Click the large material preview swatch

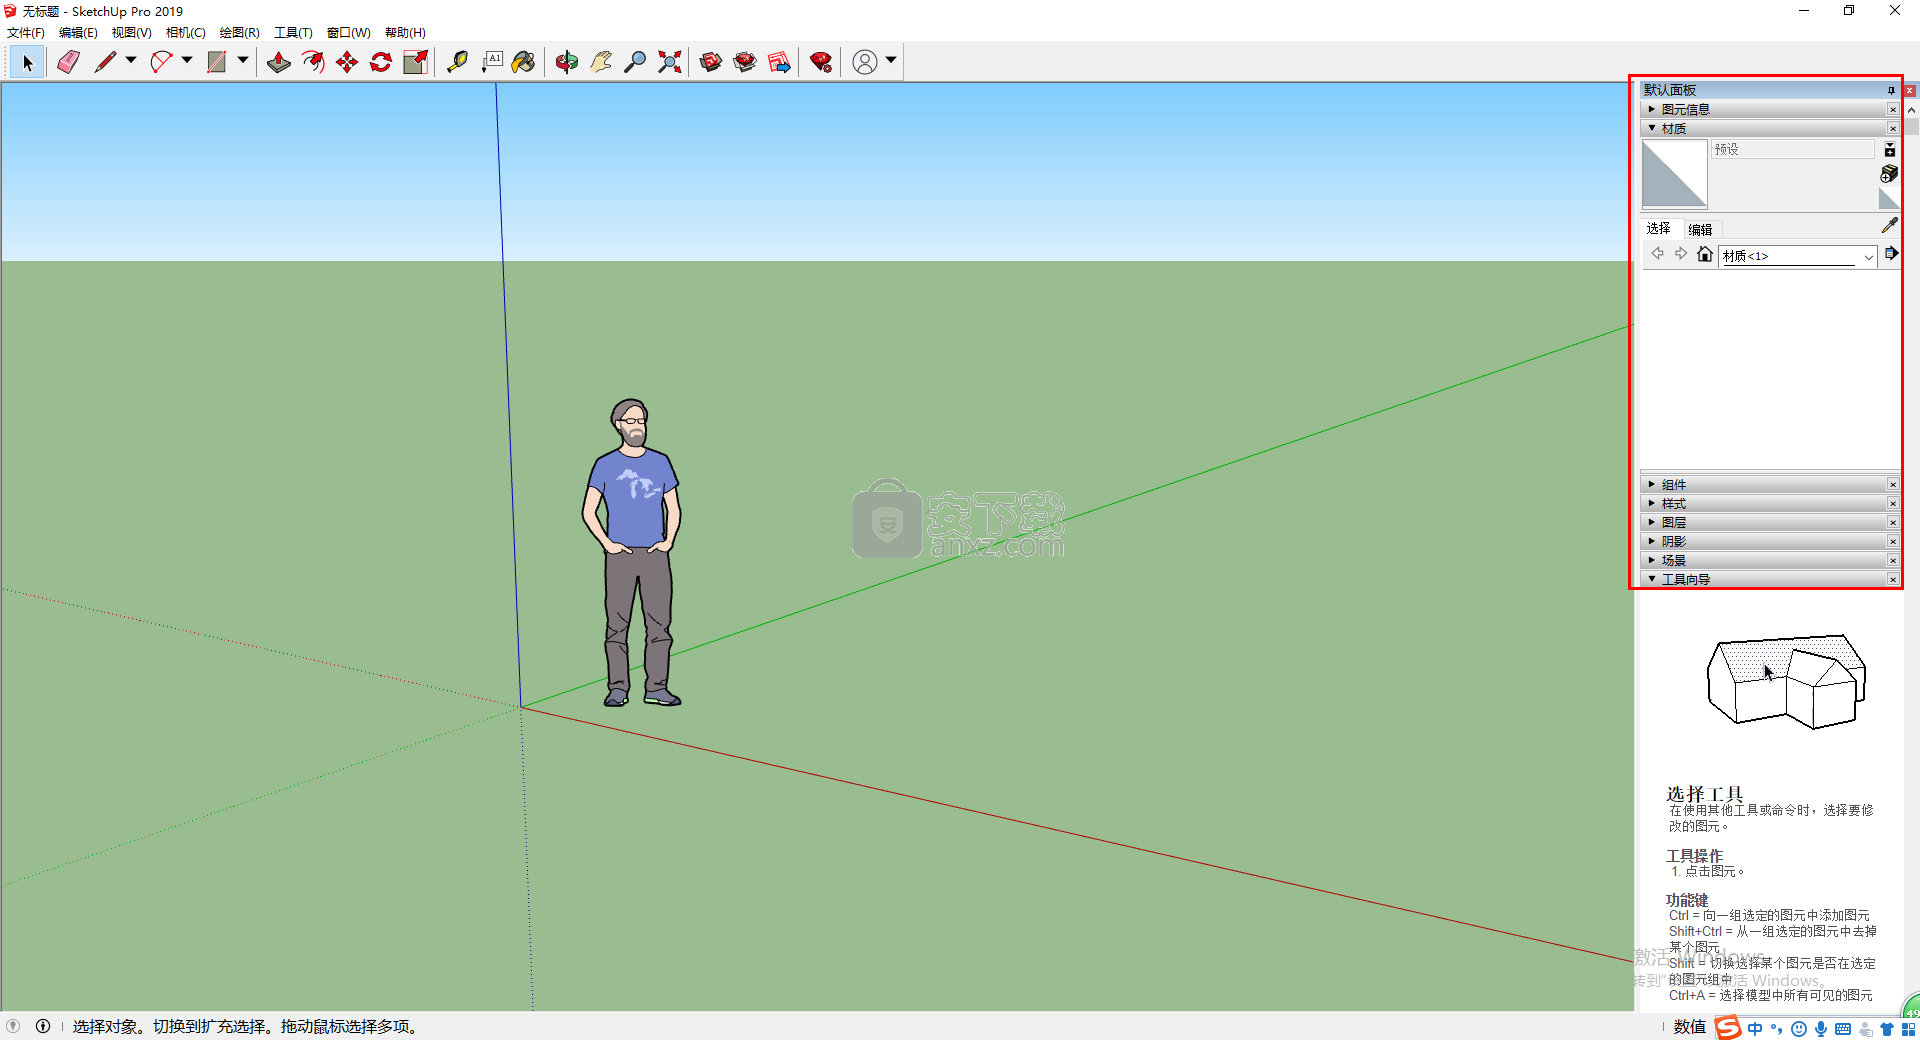1675,174
